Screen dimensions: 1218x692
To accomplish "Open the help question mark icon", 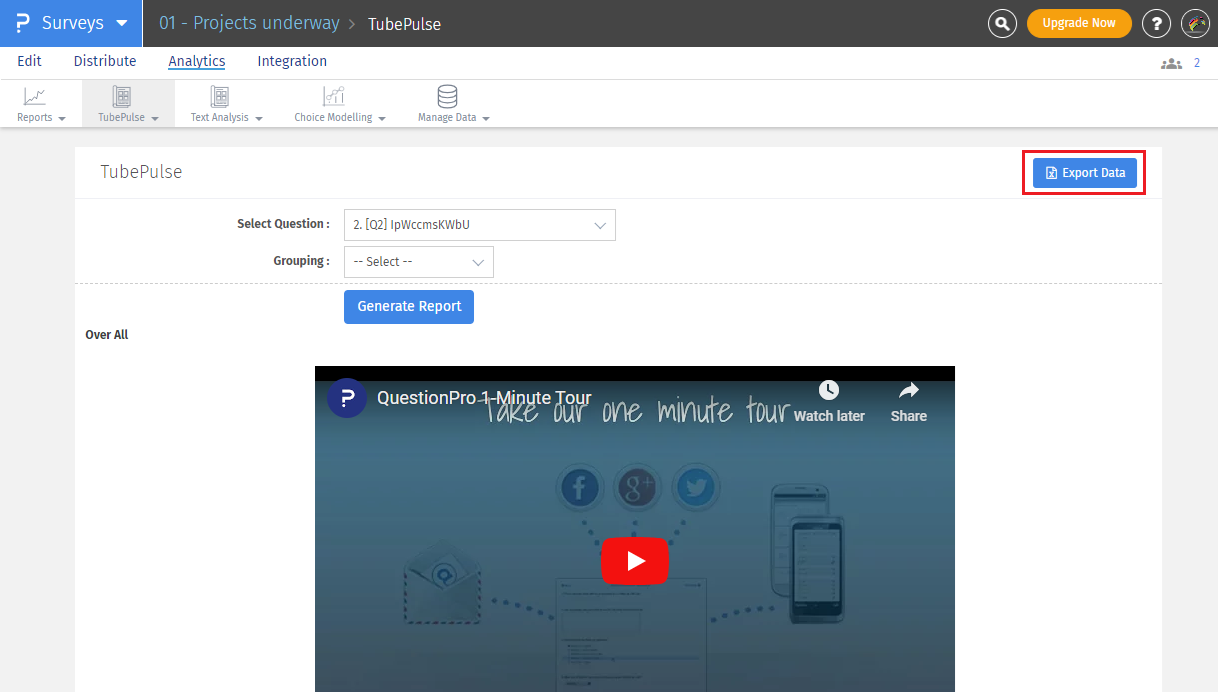I will click(x=1156, y=23).
